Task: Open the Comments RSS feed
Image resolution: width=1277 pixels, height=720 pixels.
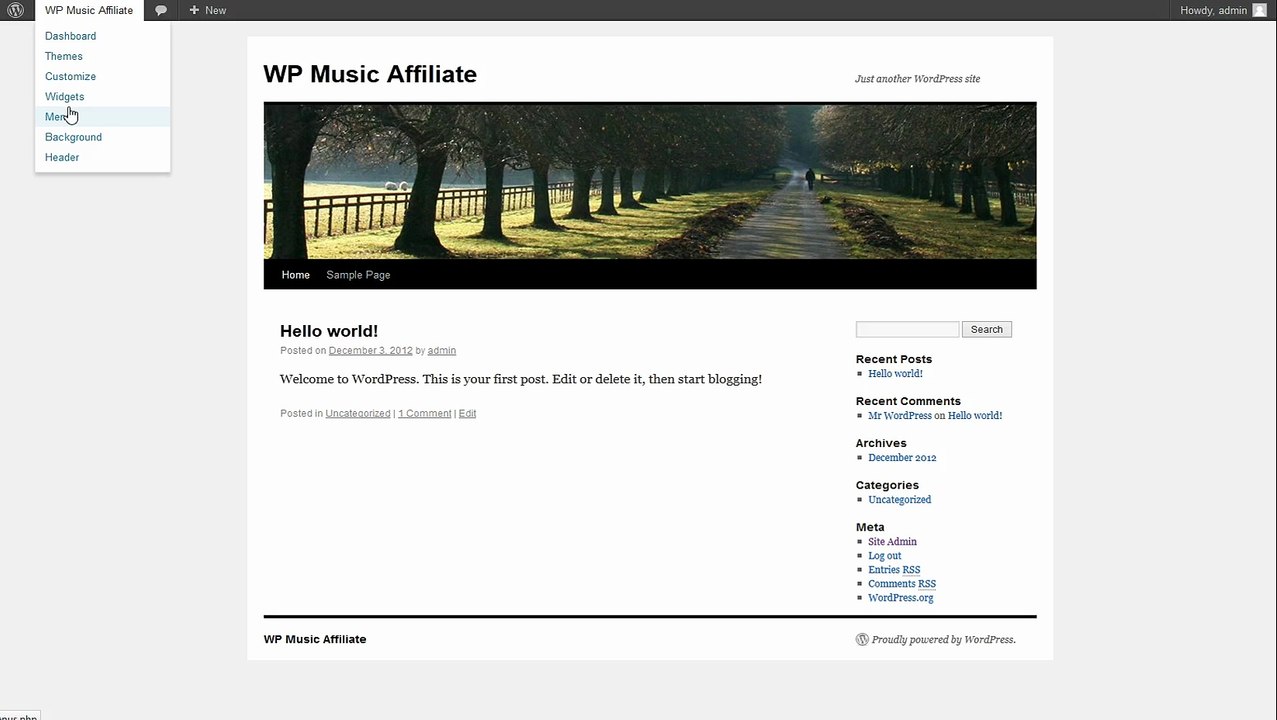Action: pos(902,584)
